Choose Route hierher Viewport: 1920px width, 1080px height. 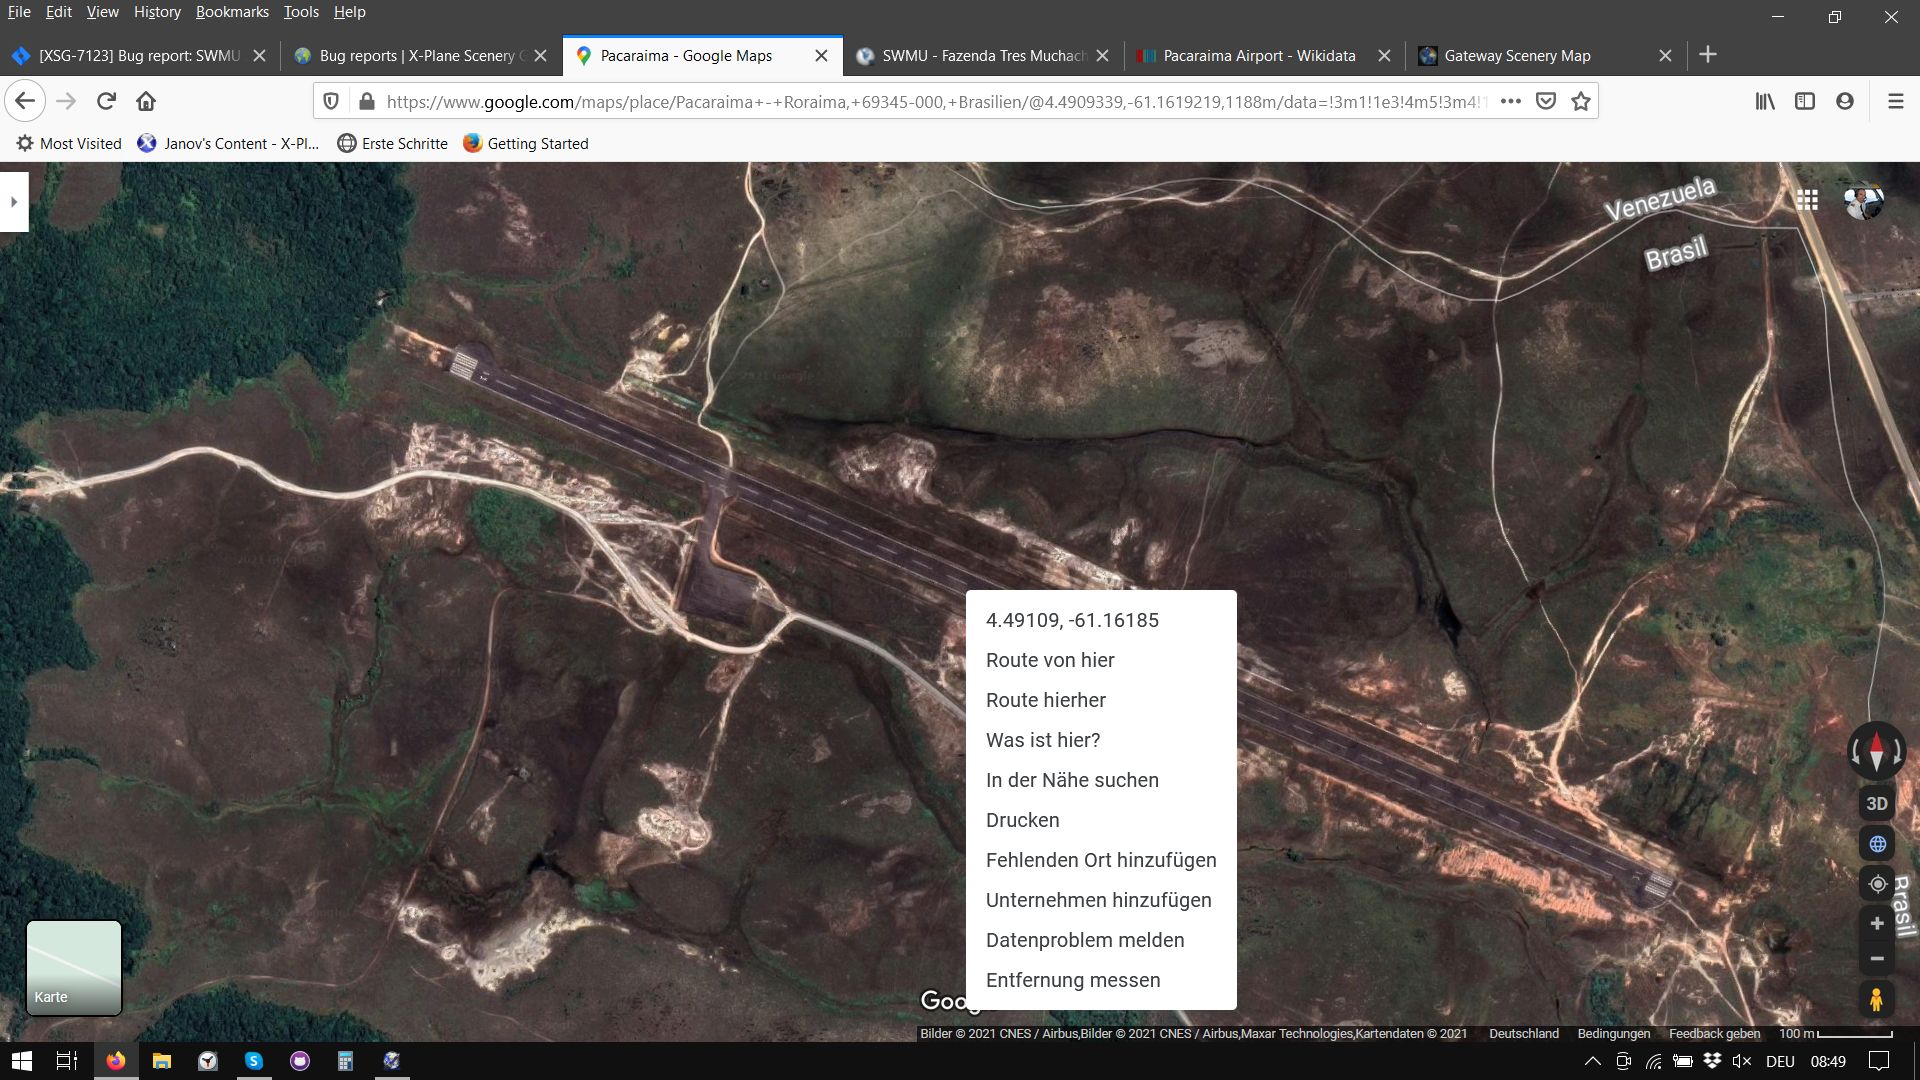(1101, 700)
